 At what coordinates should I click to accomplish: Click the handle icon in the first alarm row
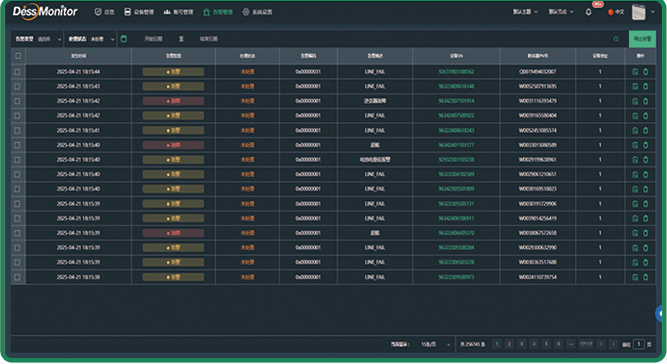pyautogui.click(x=635, y=72)
